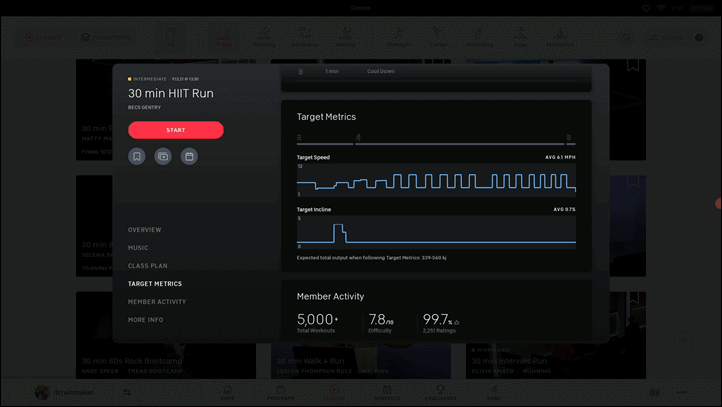Click the swap arrows icon near the profile
The width and height of the screenshot is (722, 407).
[x=127, y=392]
